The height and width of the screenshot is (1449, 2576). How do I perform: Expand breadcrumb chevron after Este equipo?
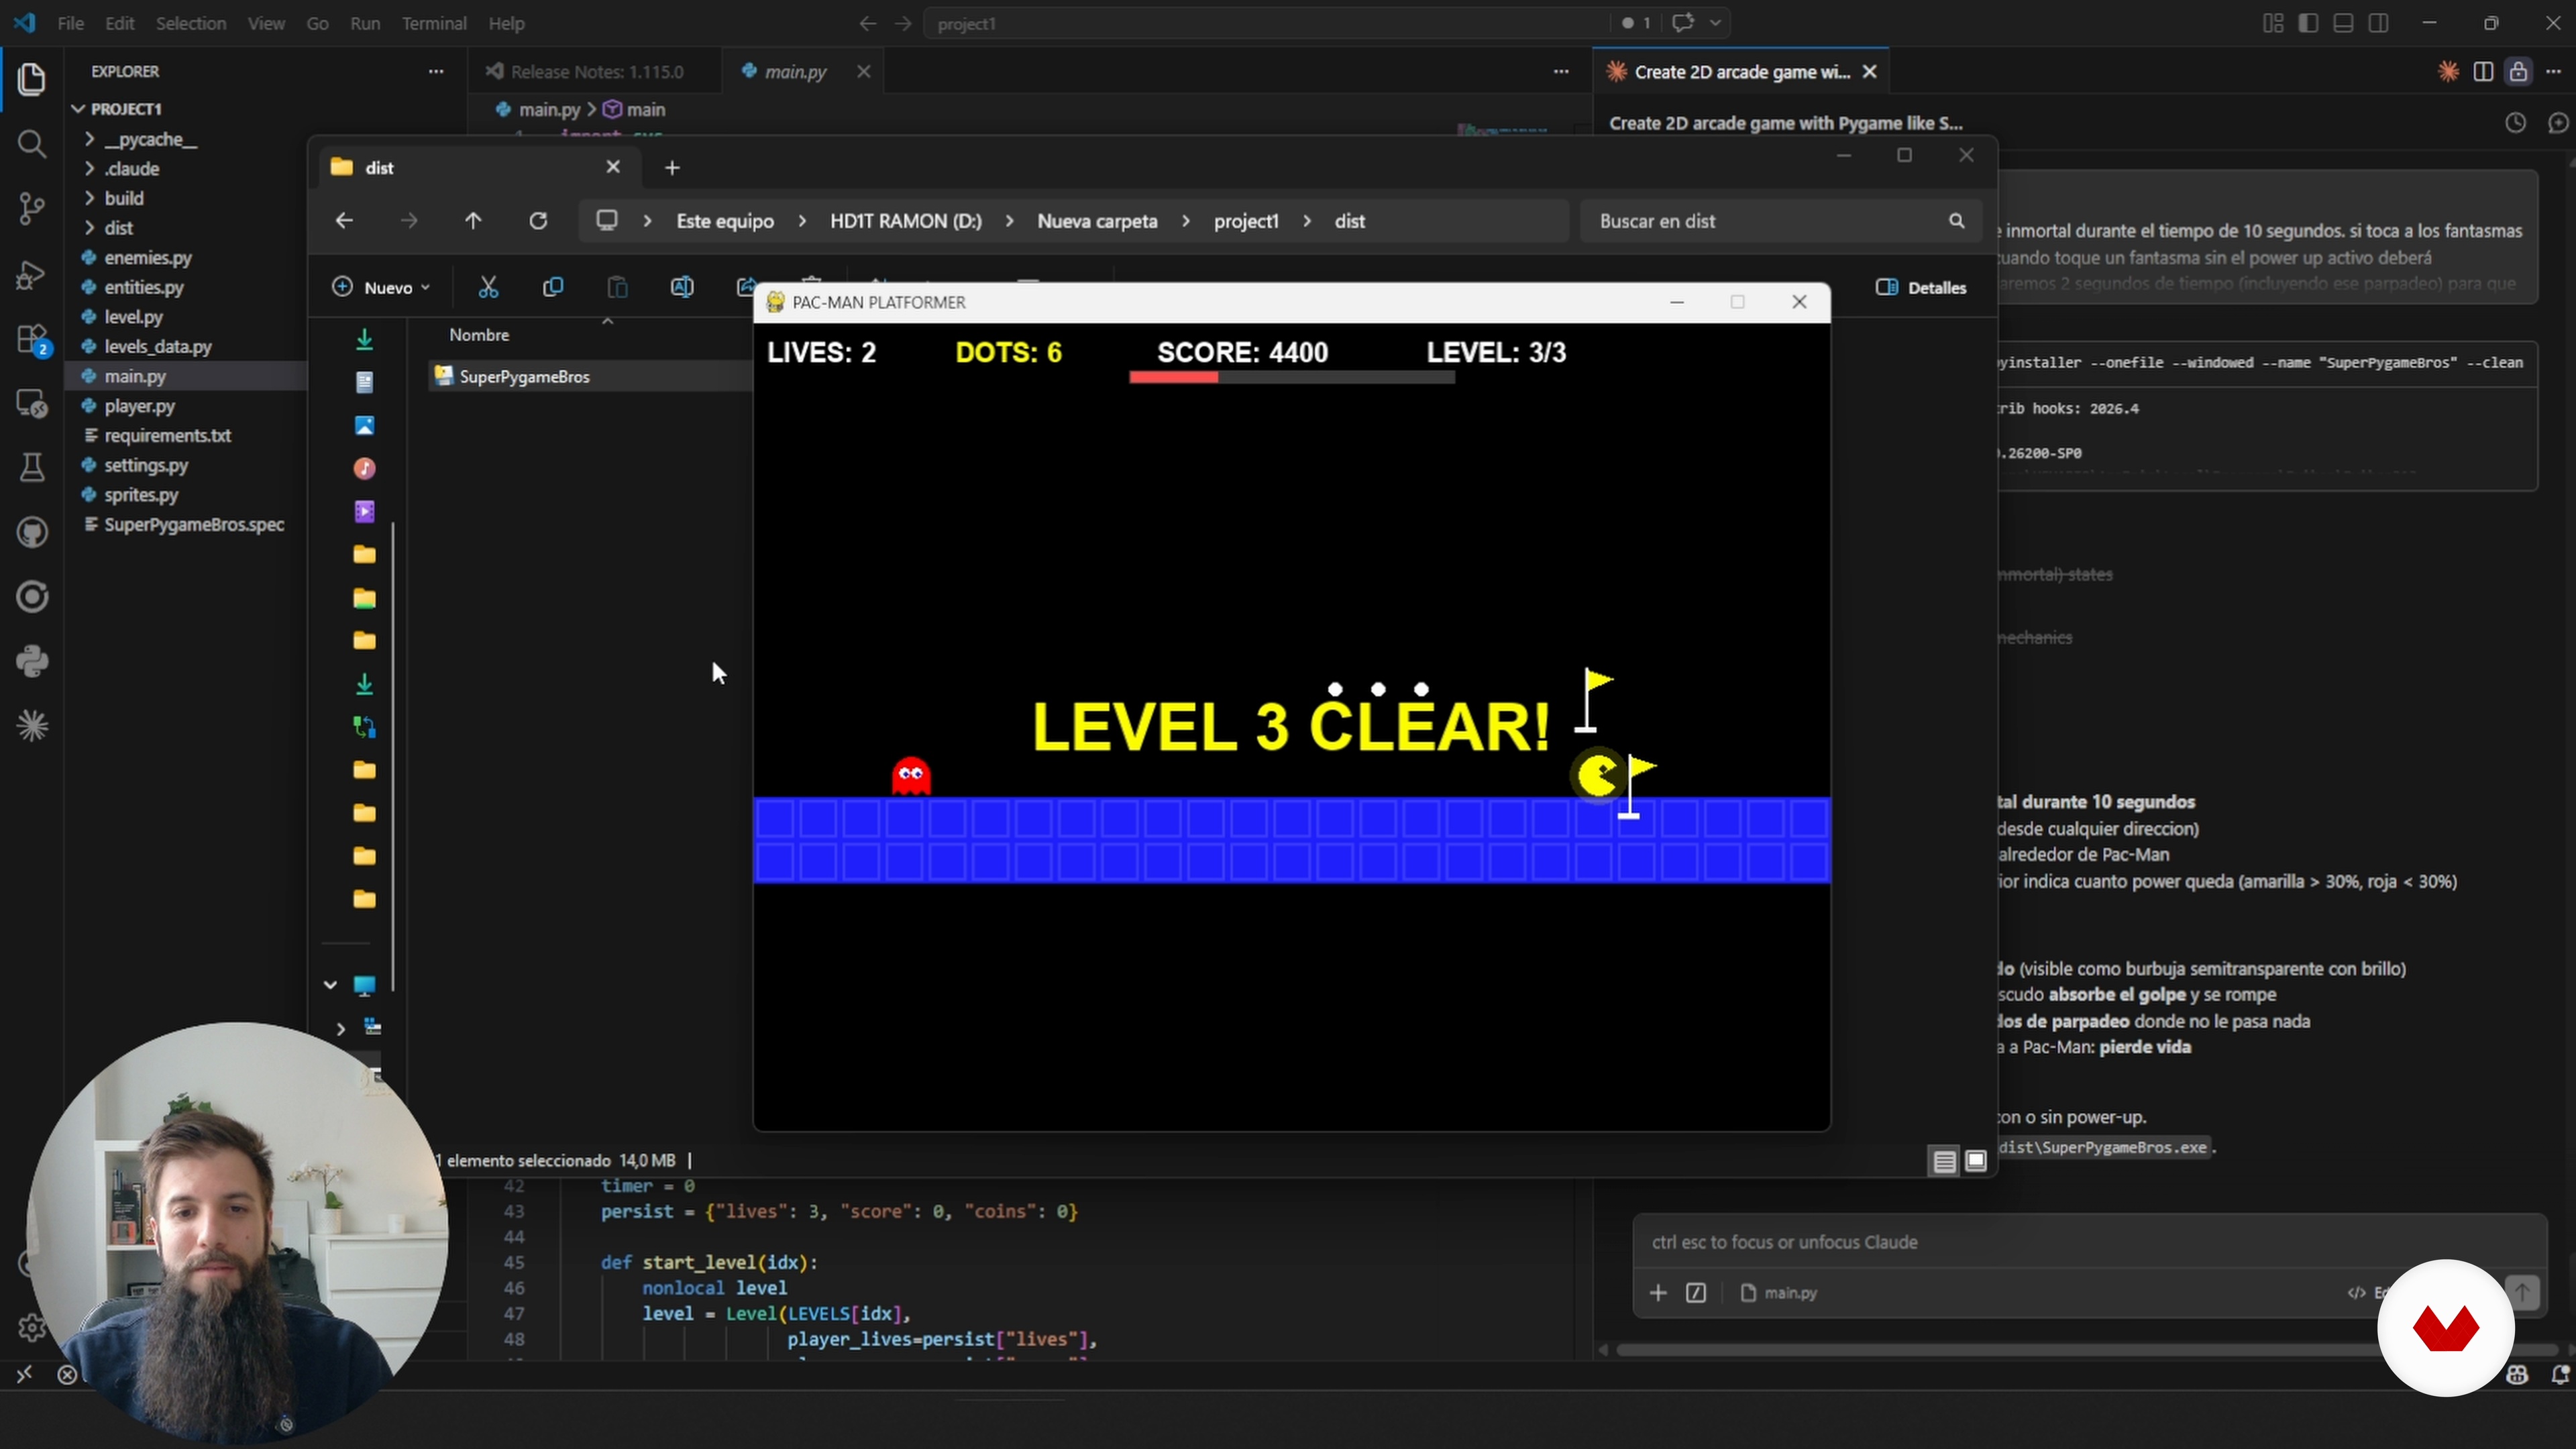802,221
